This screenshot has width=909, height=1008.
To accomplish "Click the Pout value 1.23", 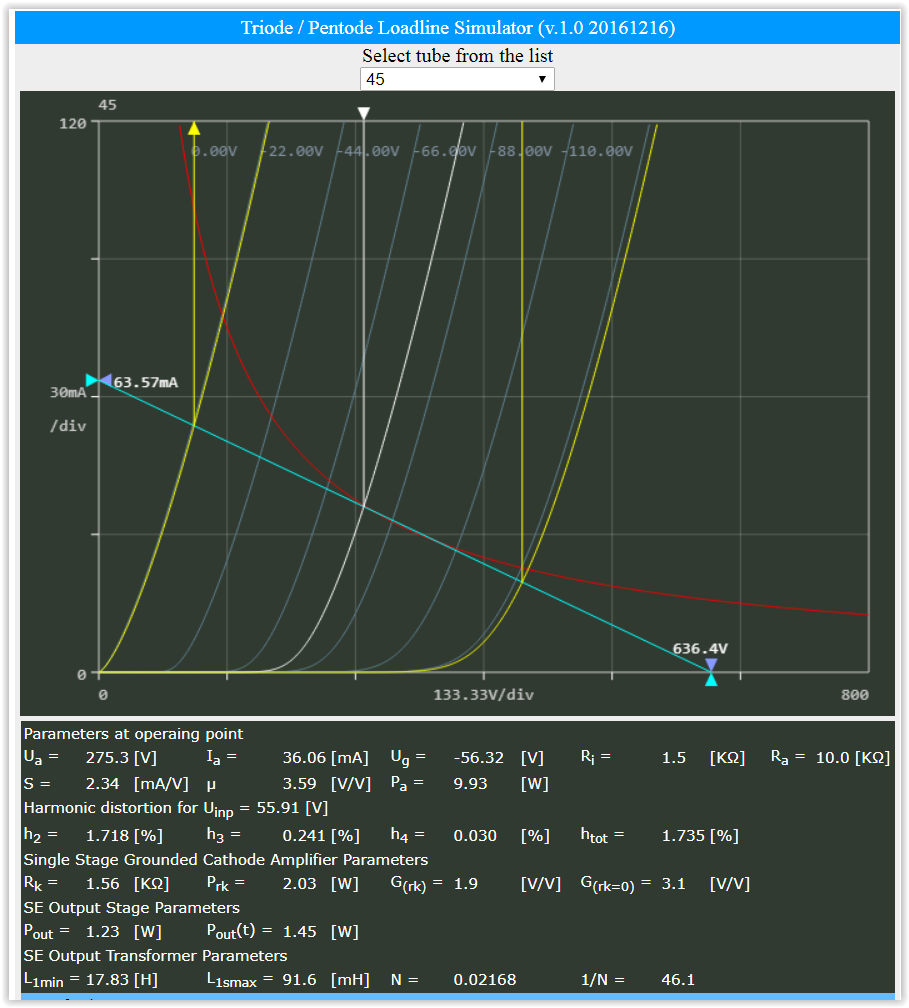I will click(x=103, y=932).
